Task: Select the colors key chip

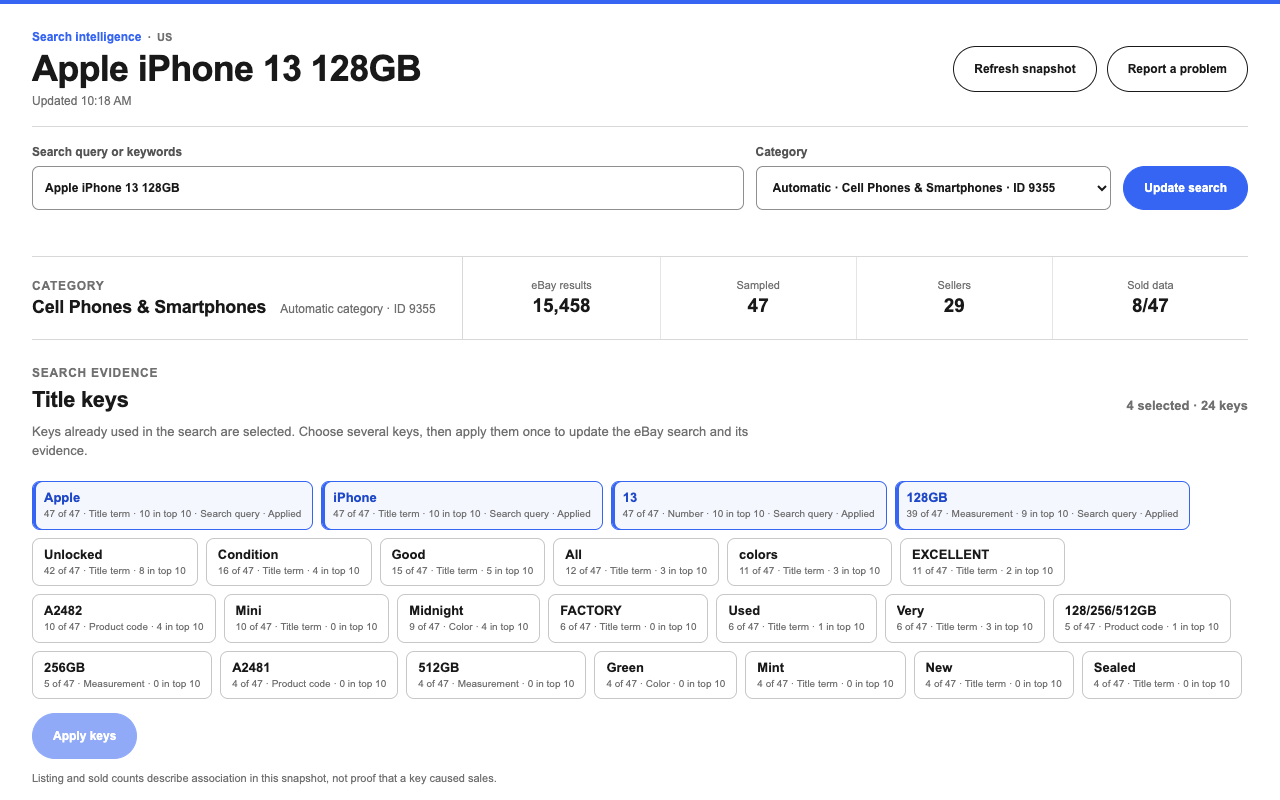Action: [x=809, y=562]
